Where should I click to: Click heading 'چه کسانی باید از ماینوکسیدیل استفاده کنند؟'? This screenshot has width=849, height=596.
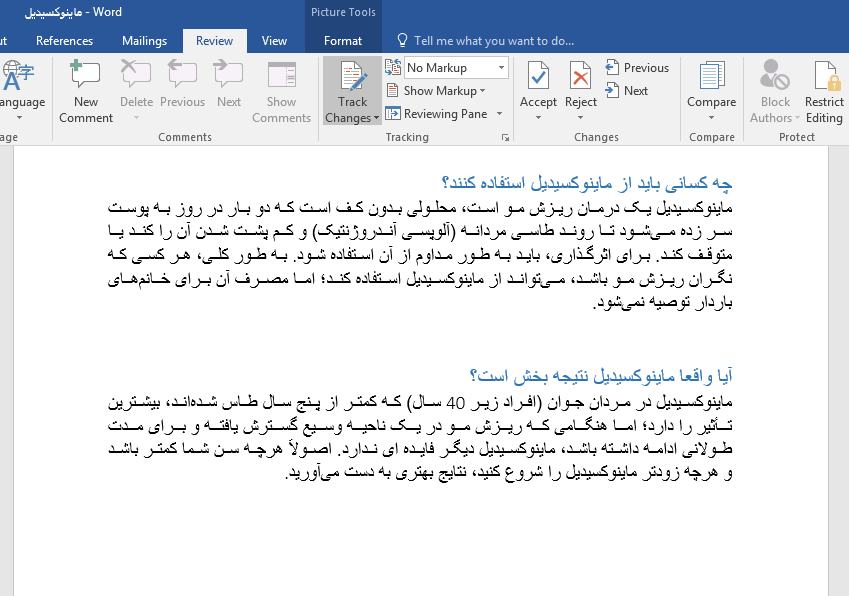coord(587,184)
